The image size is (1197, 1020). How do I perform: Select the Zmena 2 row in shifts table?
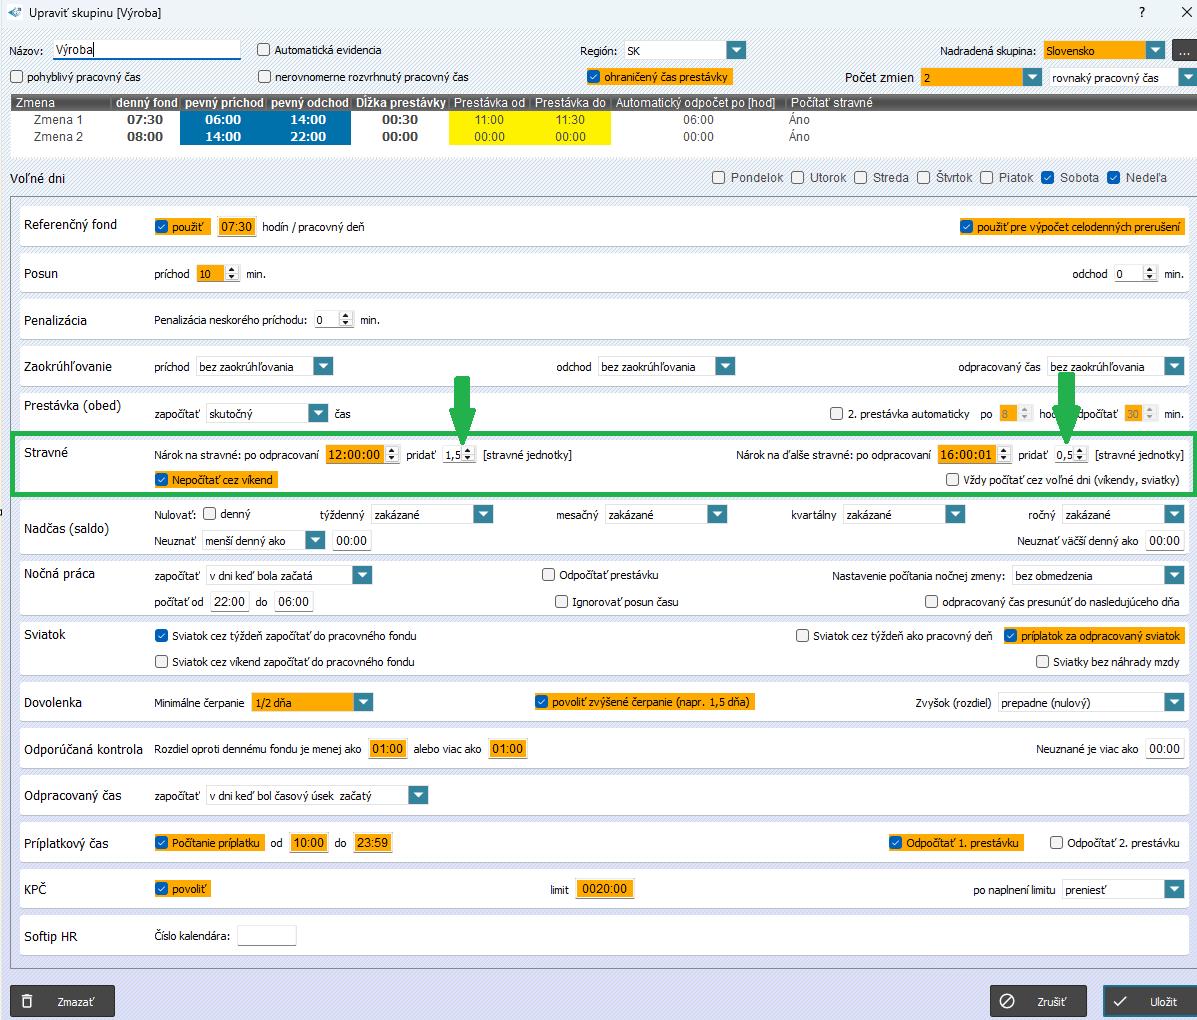[x=58, y=137]
